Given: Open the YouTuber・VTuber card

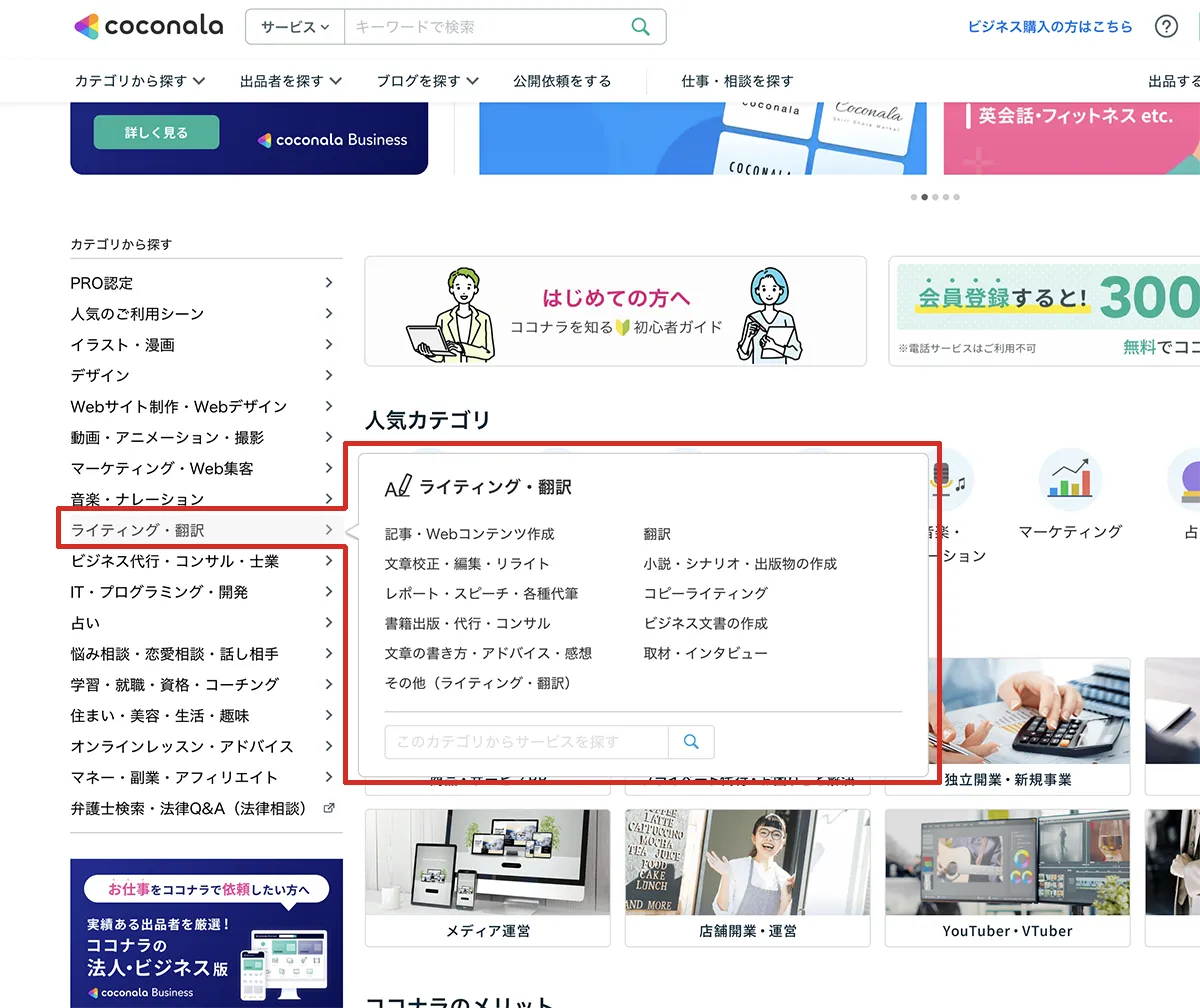Looking at the screenshot, I should (x=1008, y=878).
